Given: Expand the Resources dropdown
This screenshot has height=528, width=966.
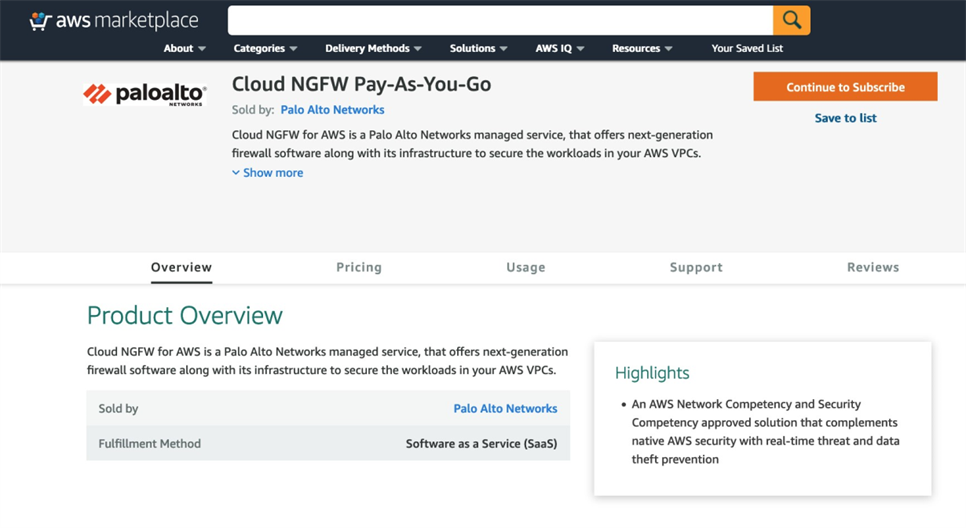Looking at the screenshot, I should (642, 48).
